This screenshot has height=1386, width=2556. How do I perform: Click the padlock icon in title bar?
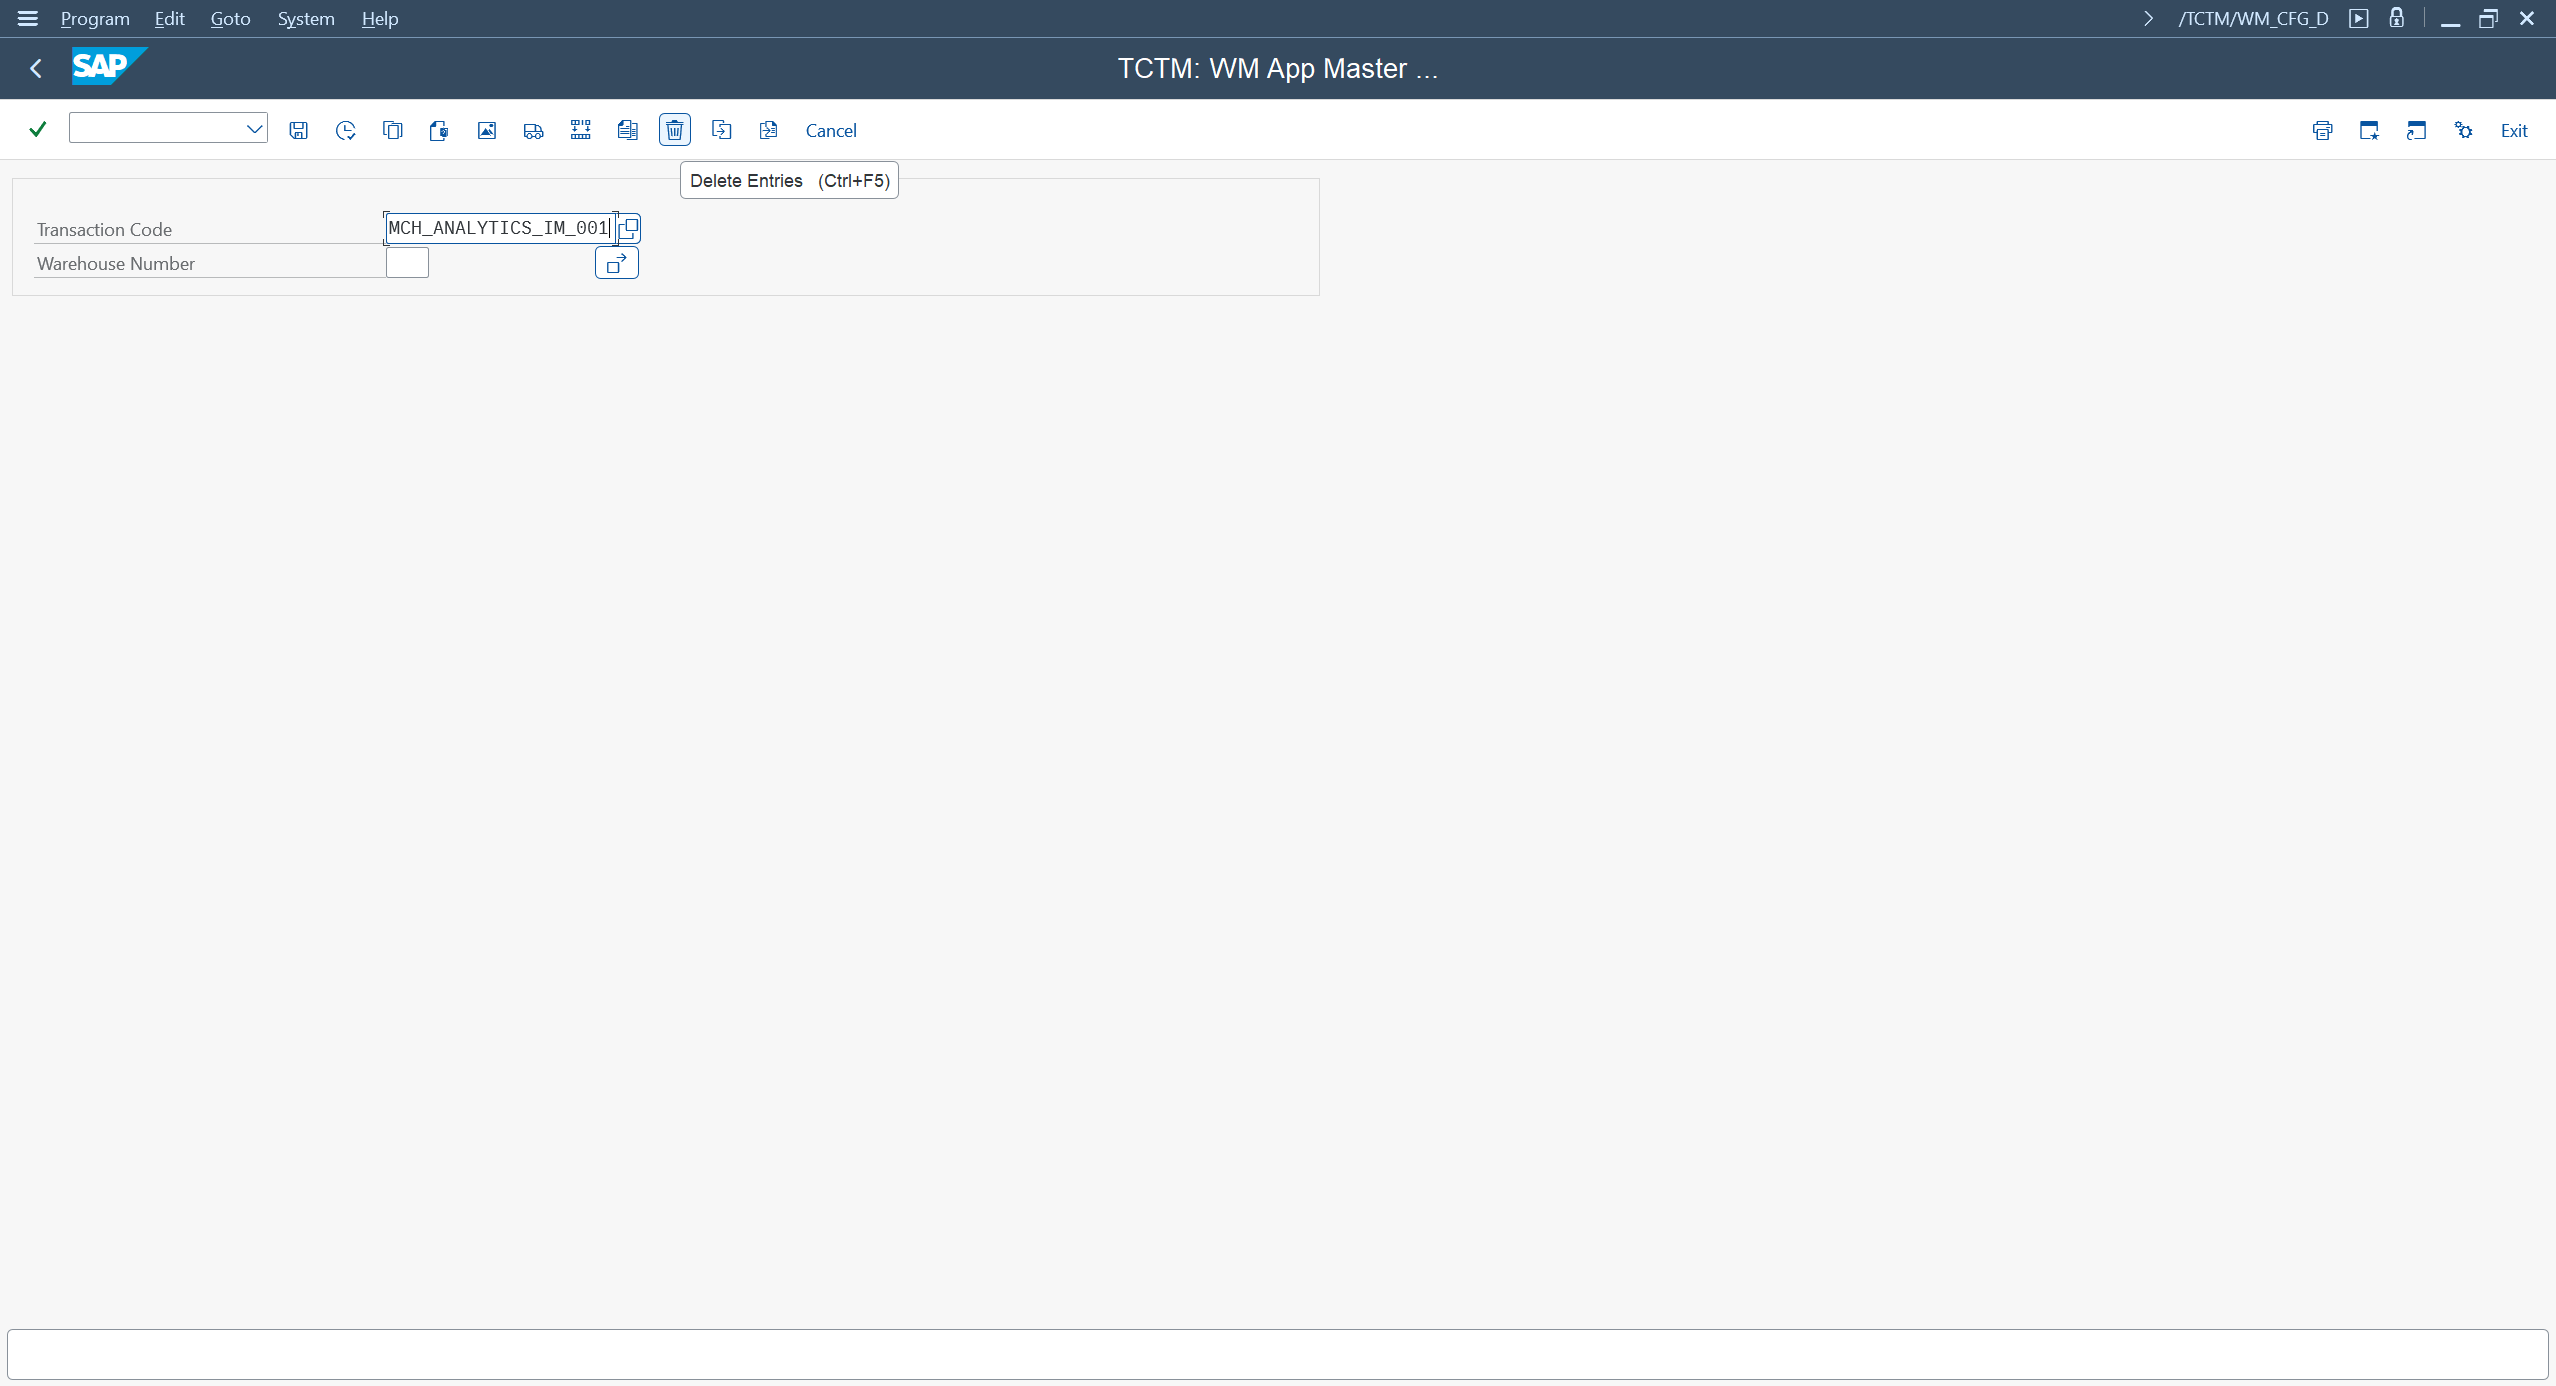pyautogui.click(x=2397, y=18)
